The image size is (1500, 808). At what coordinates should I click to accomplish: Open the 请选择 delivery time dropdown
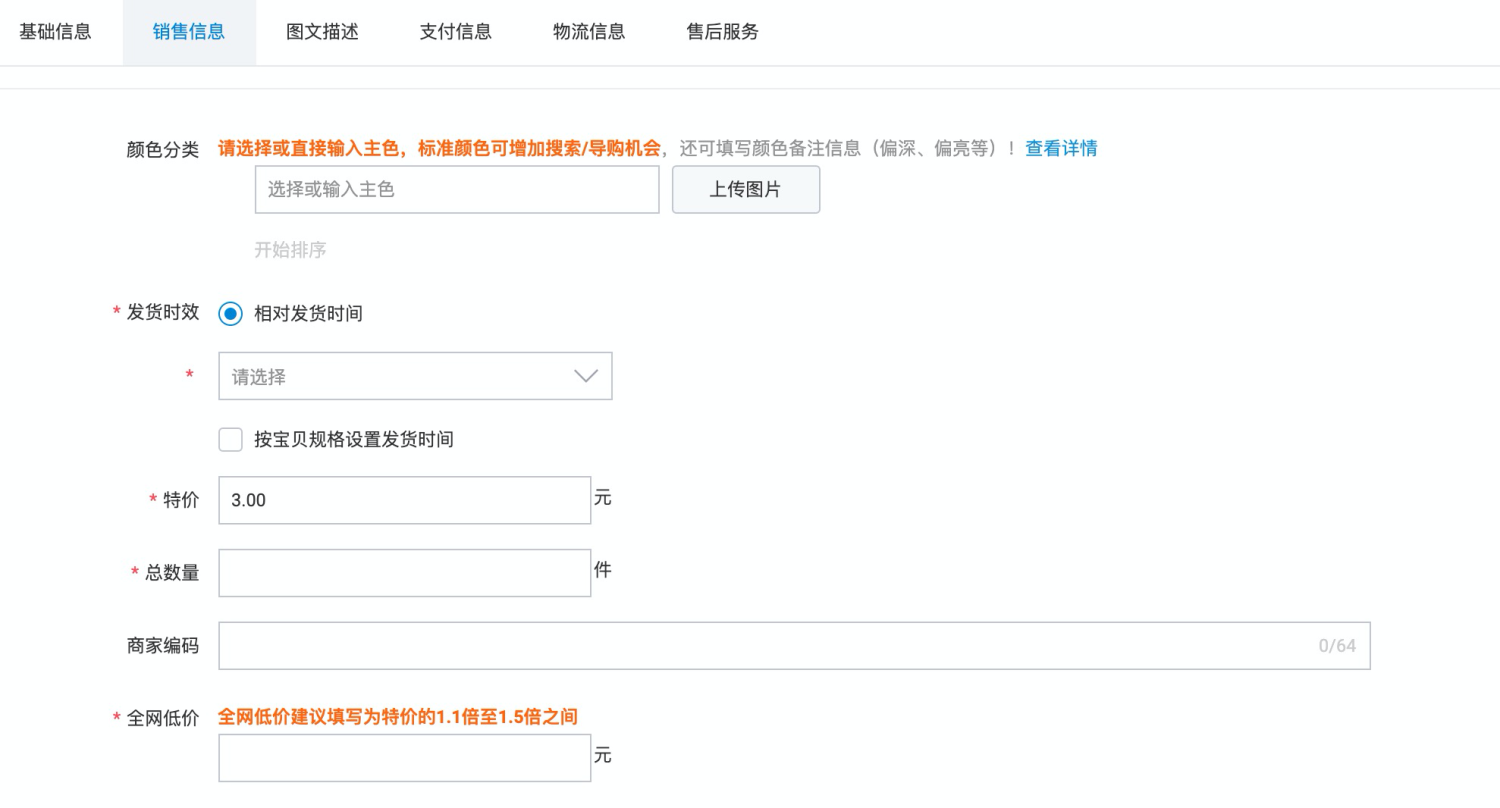coord(400,375)
